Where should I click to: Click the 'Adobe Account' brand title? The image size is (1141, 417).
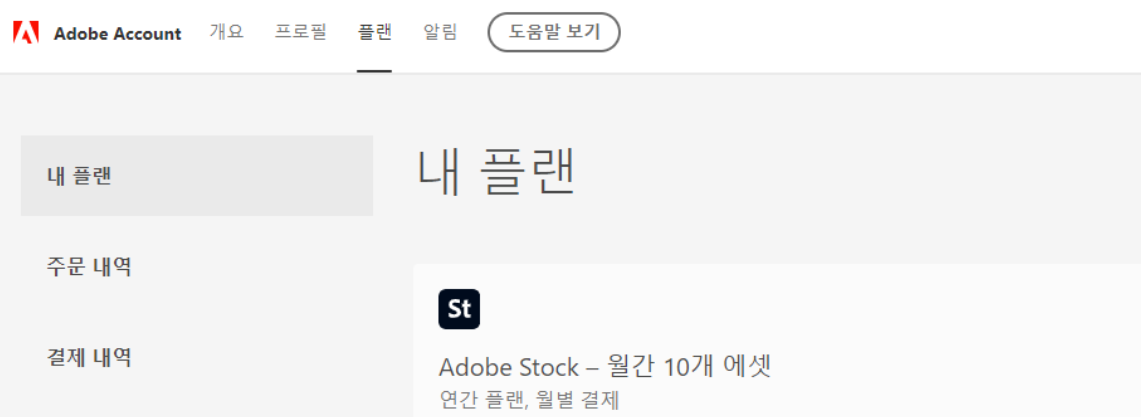click(117, 33)
